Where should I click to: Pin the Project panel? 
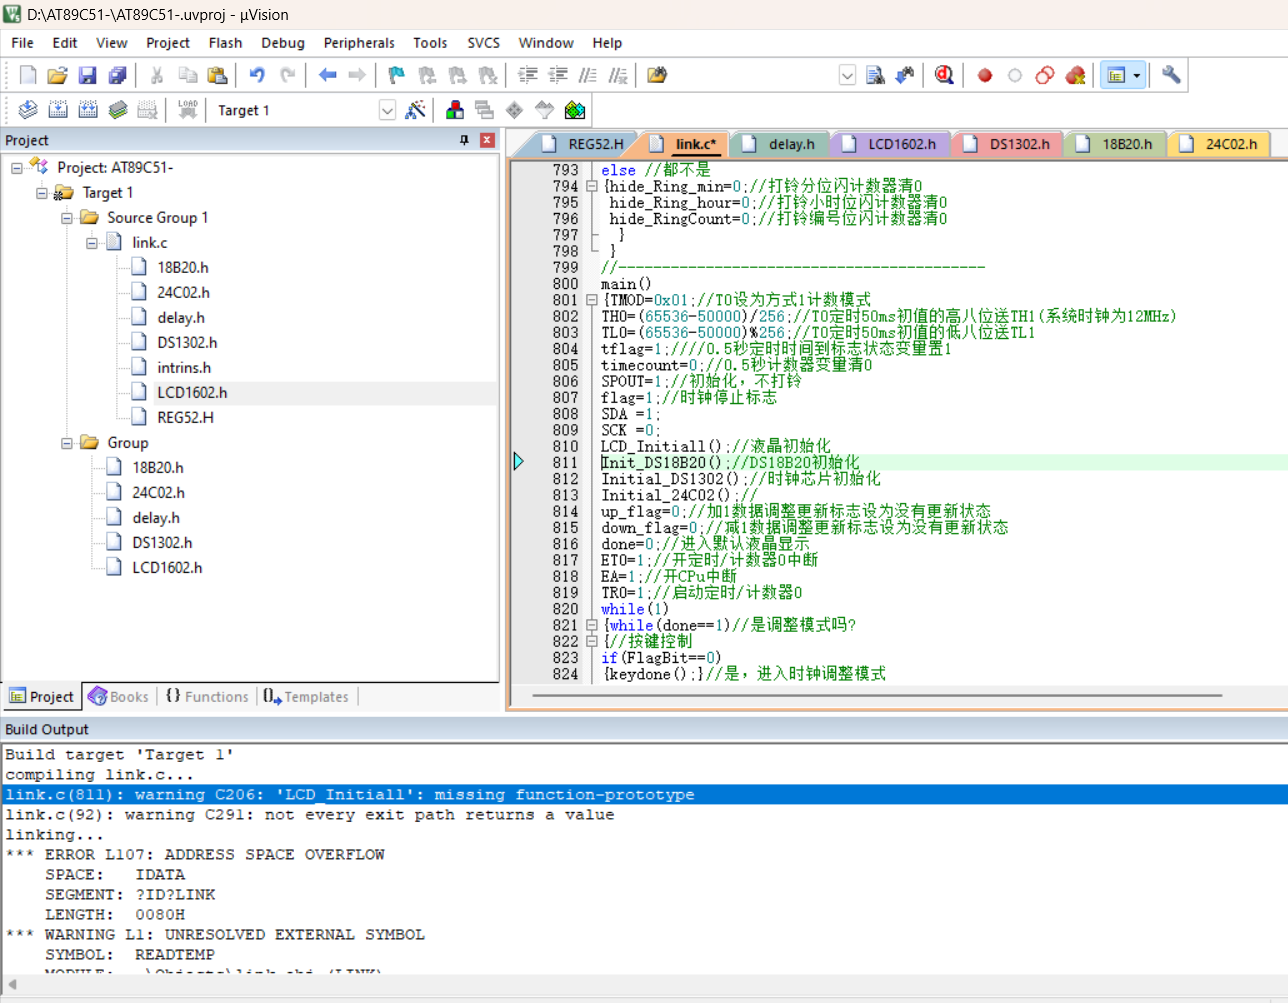click(464, 140)
